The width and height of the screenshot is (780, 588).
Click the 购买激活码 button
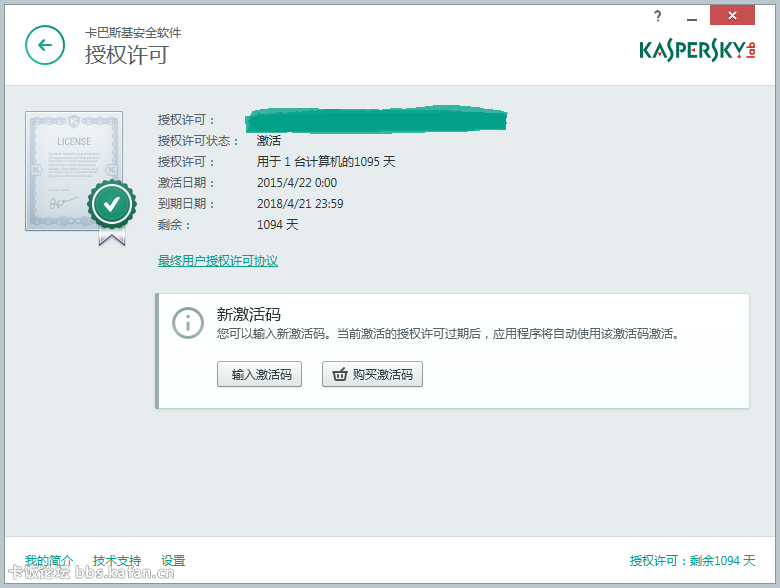click(372, 374)
